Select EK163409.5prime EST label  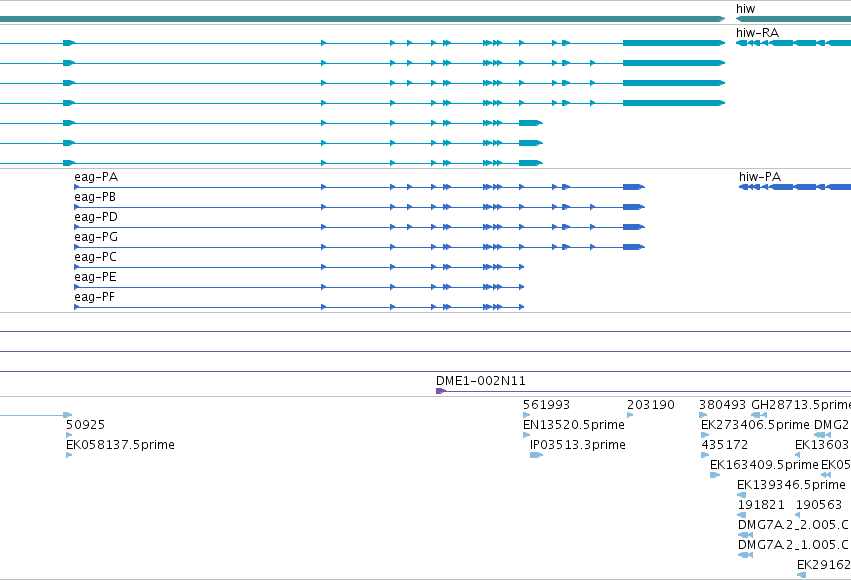764,465
